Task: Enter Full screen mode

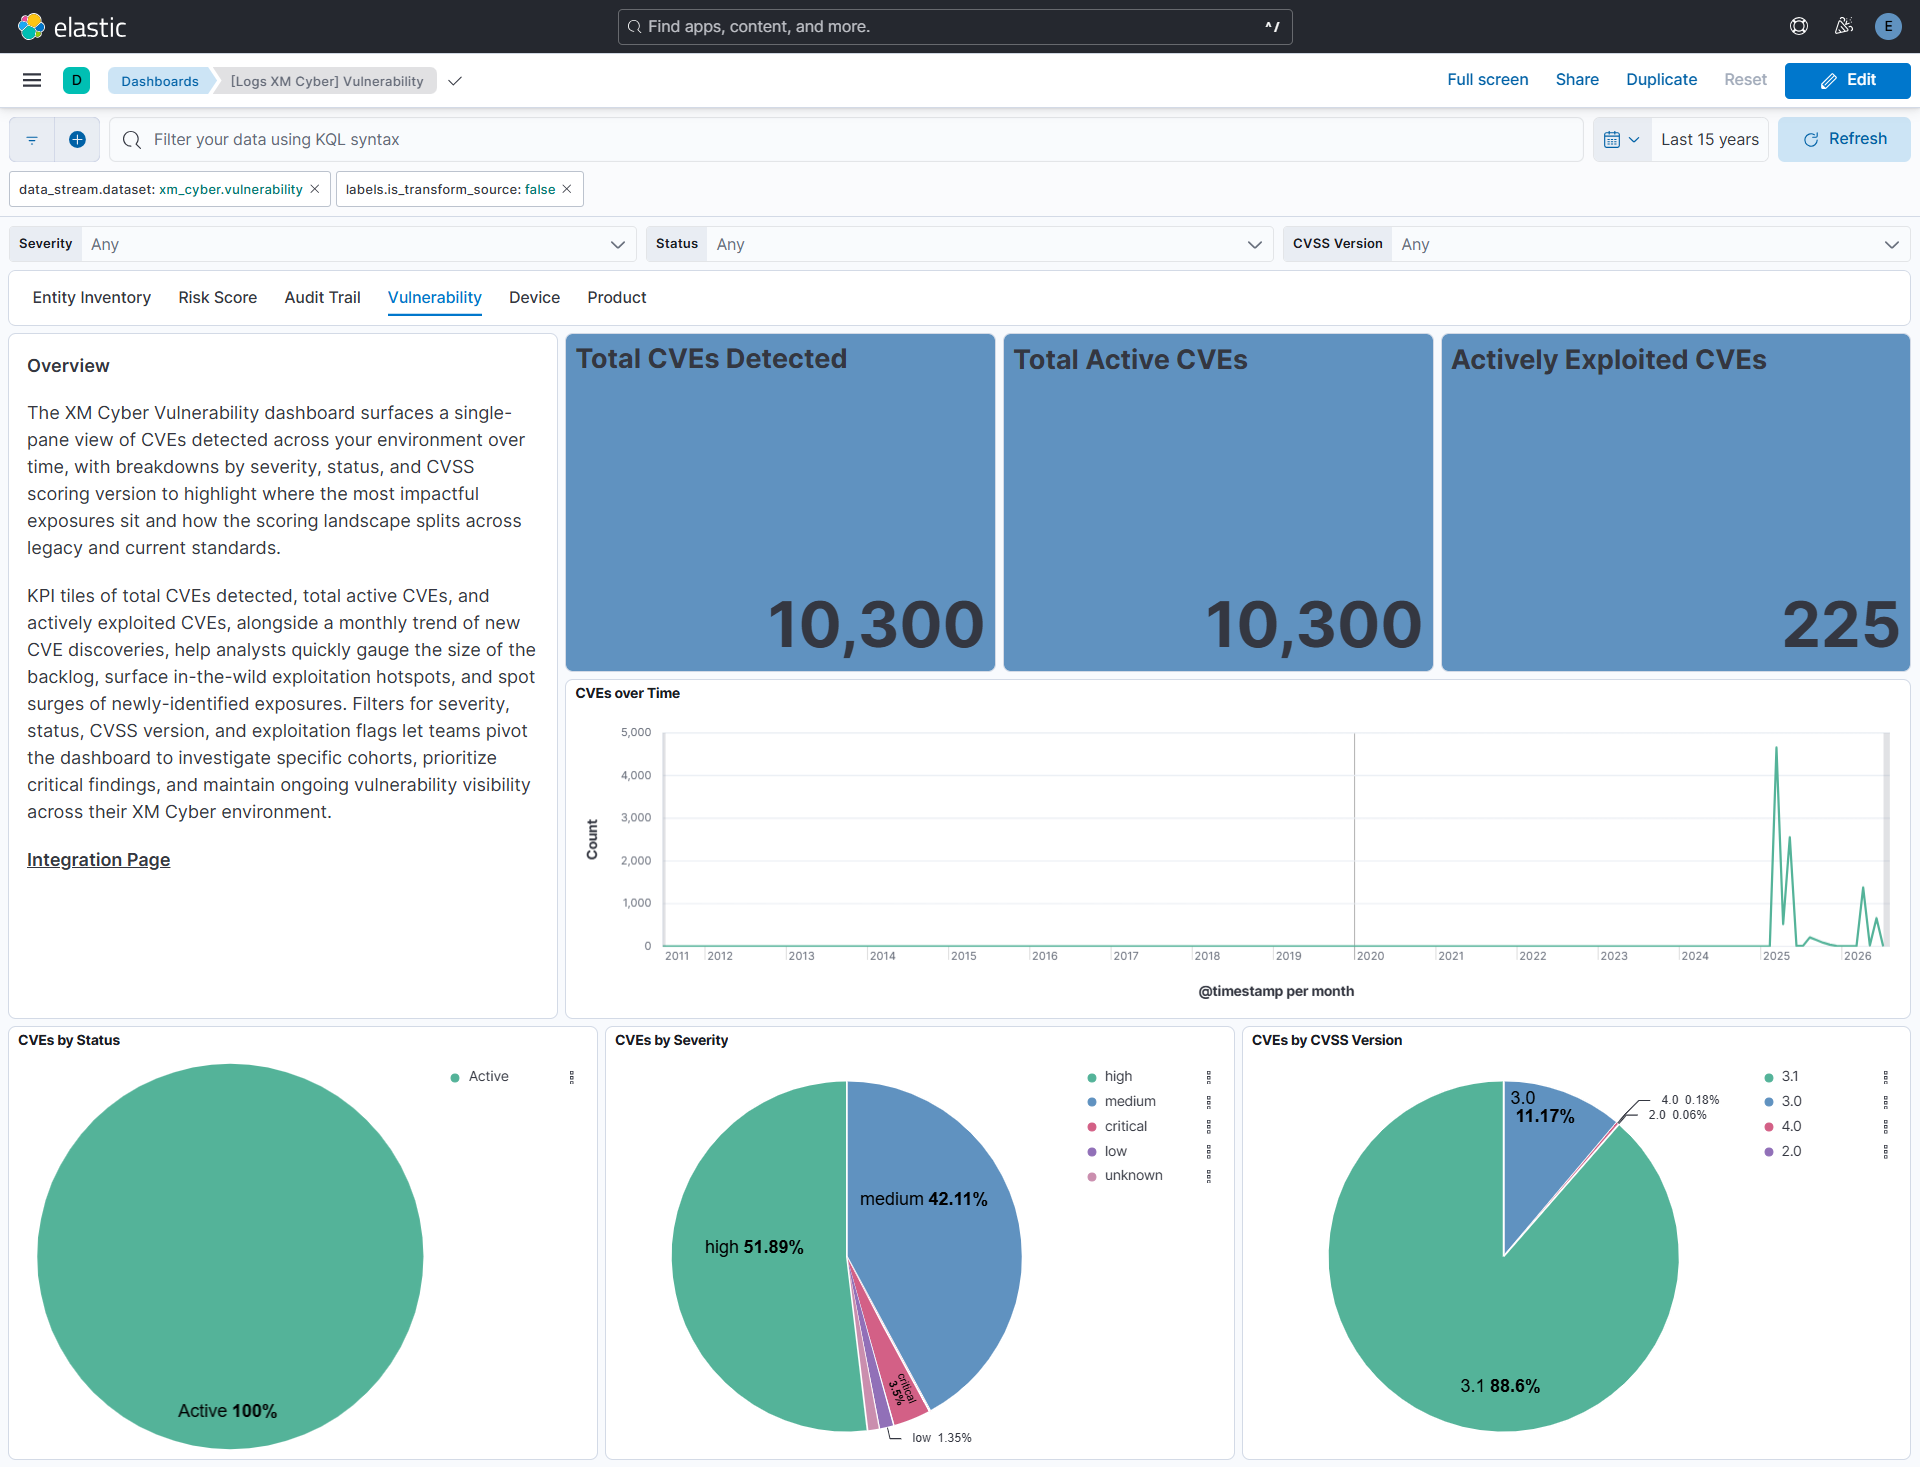Action: pyautogui.click(x=1487, y=80)
